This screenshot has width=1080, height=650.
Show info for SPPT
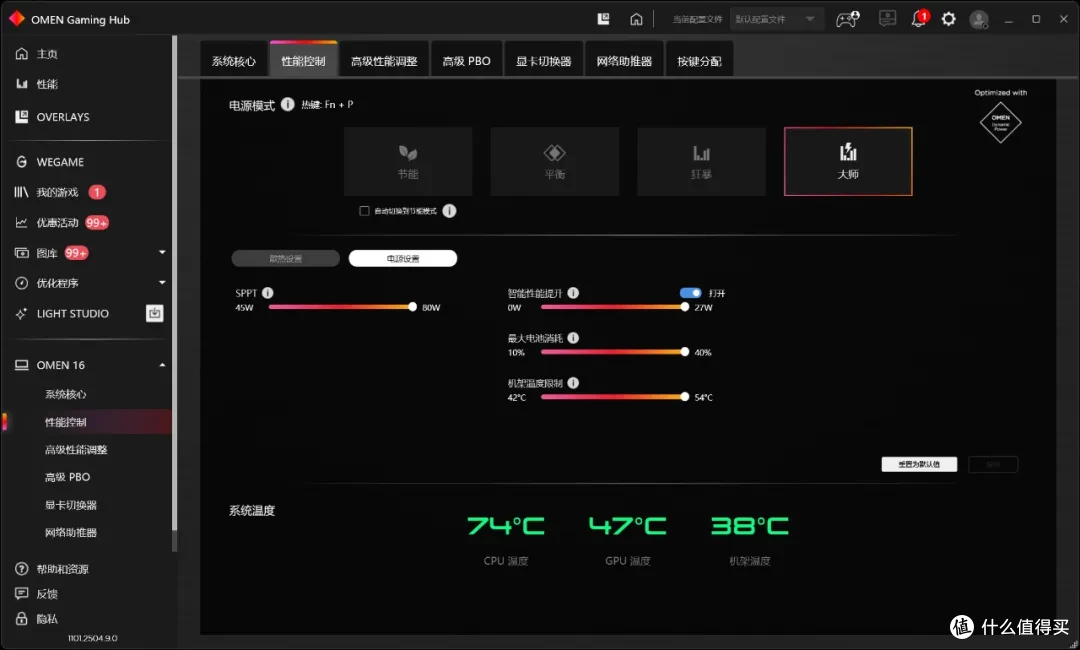pos(268,293)
